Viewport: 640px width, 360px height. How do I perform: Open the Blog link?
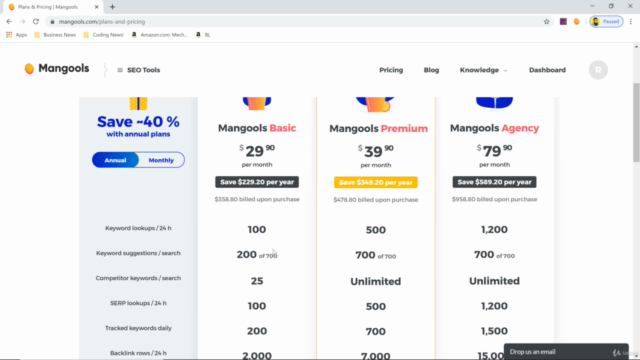[431, 70]
